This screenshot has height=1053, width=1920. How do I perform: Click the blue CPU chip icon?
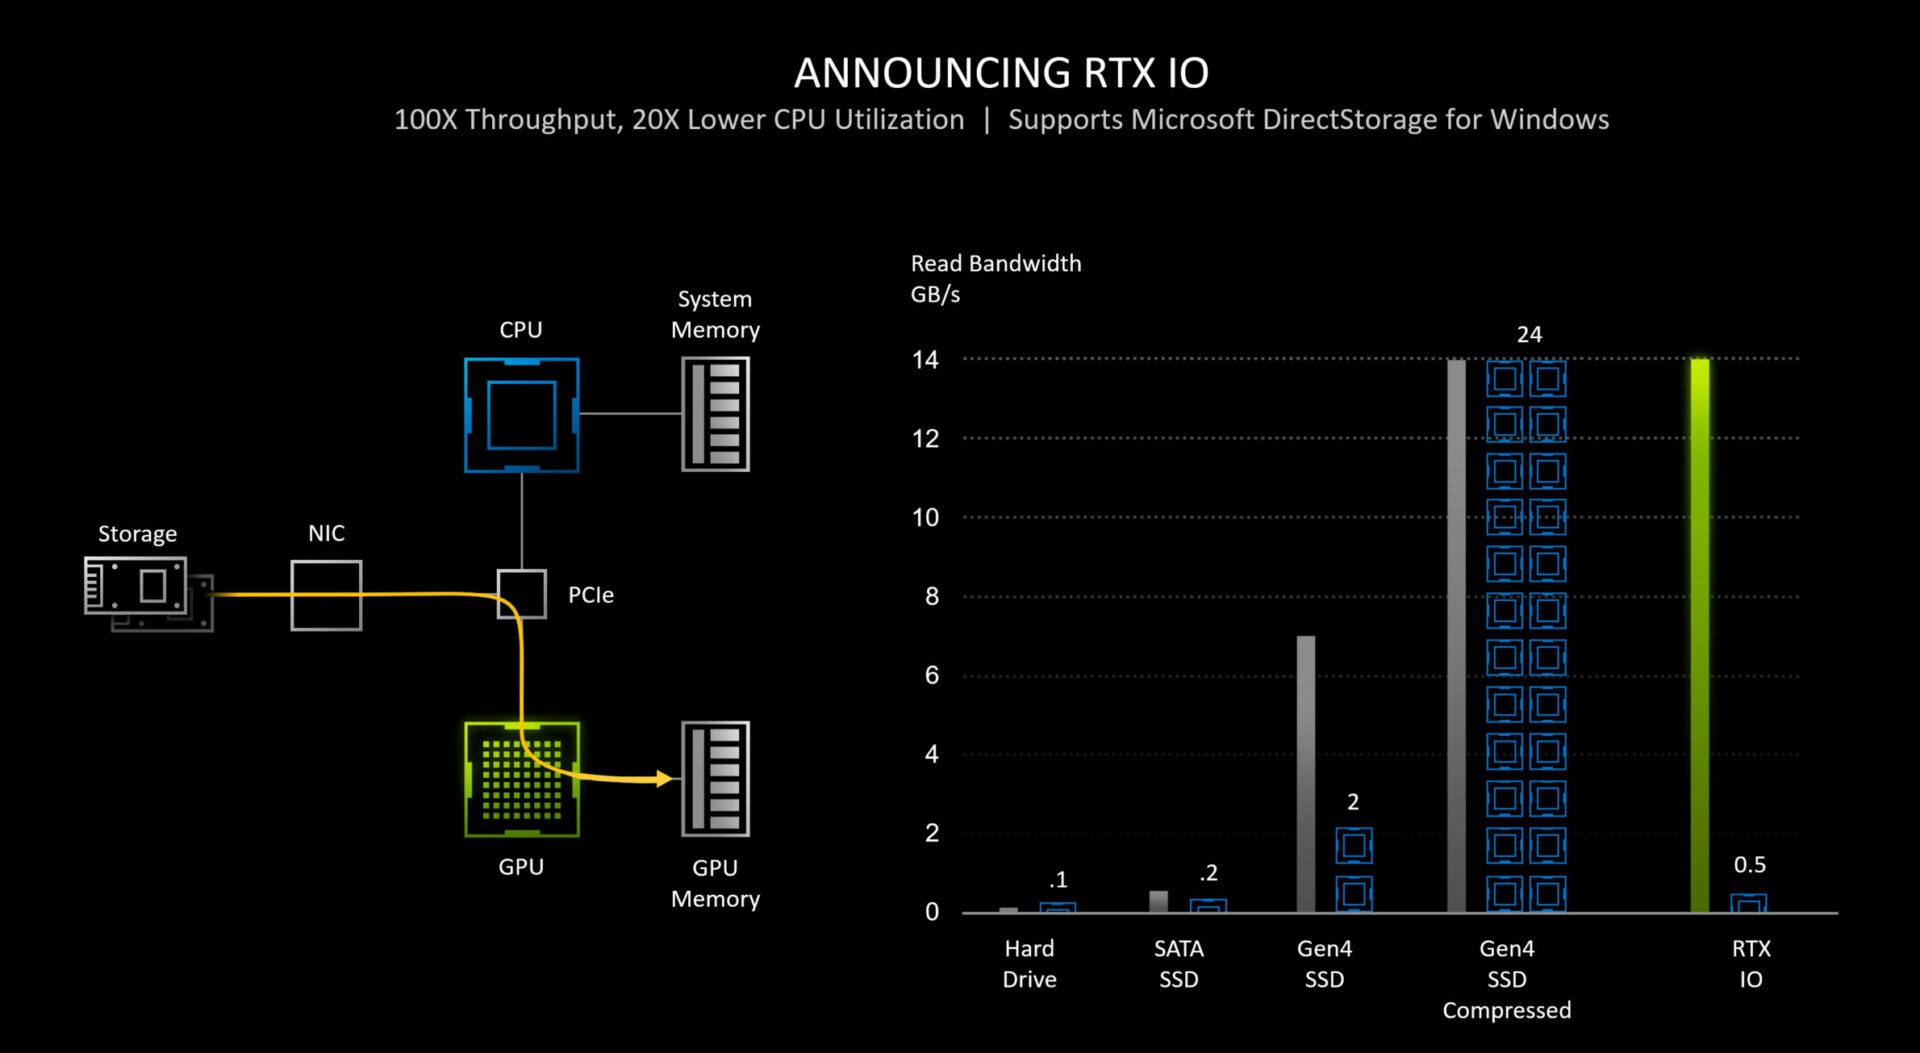(x=521, y=415)
